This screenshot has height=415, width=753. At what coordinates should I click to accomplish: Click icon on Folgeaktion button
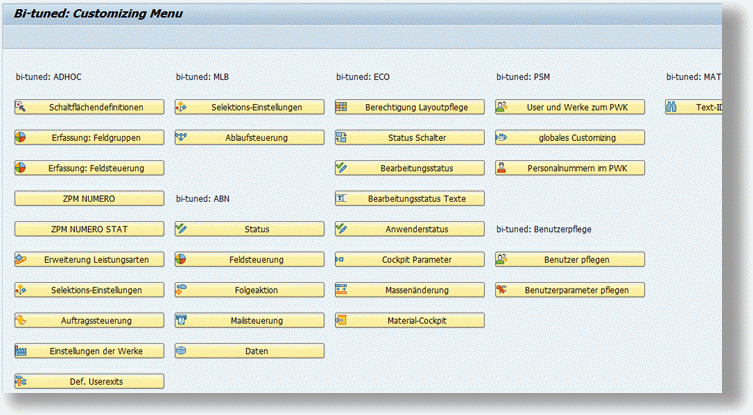[x=181, y=290]
